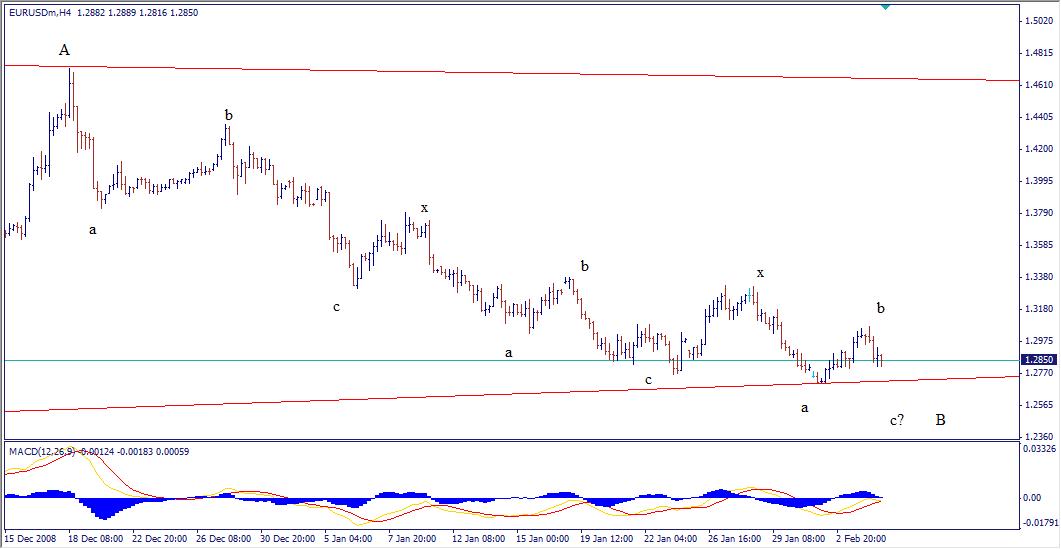Viewport: 1061px width, 549px height.
Task: Click the 1.5020 price scale value
Action: pyautogui.click(x=1038, y=21)
